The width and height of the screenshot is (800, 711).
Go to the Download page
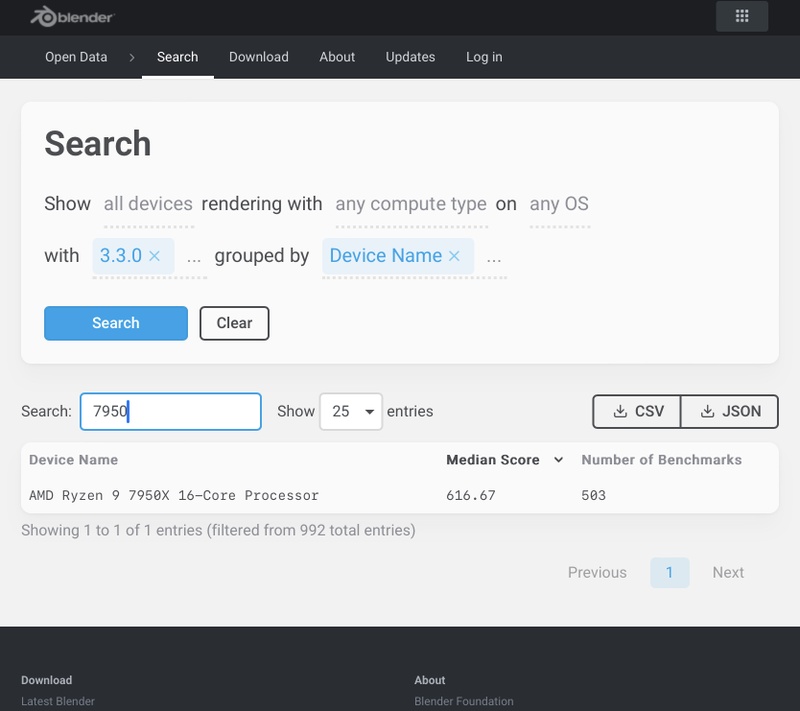(x=259, y=57)
